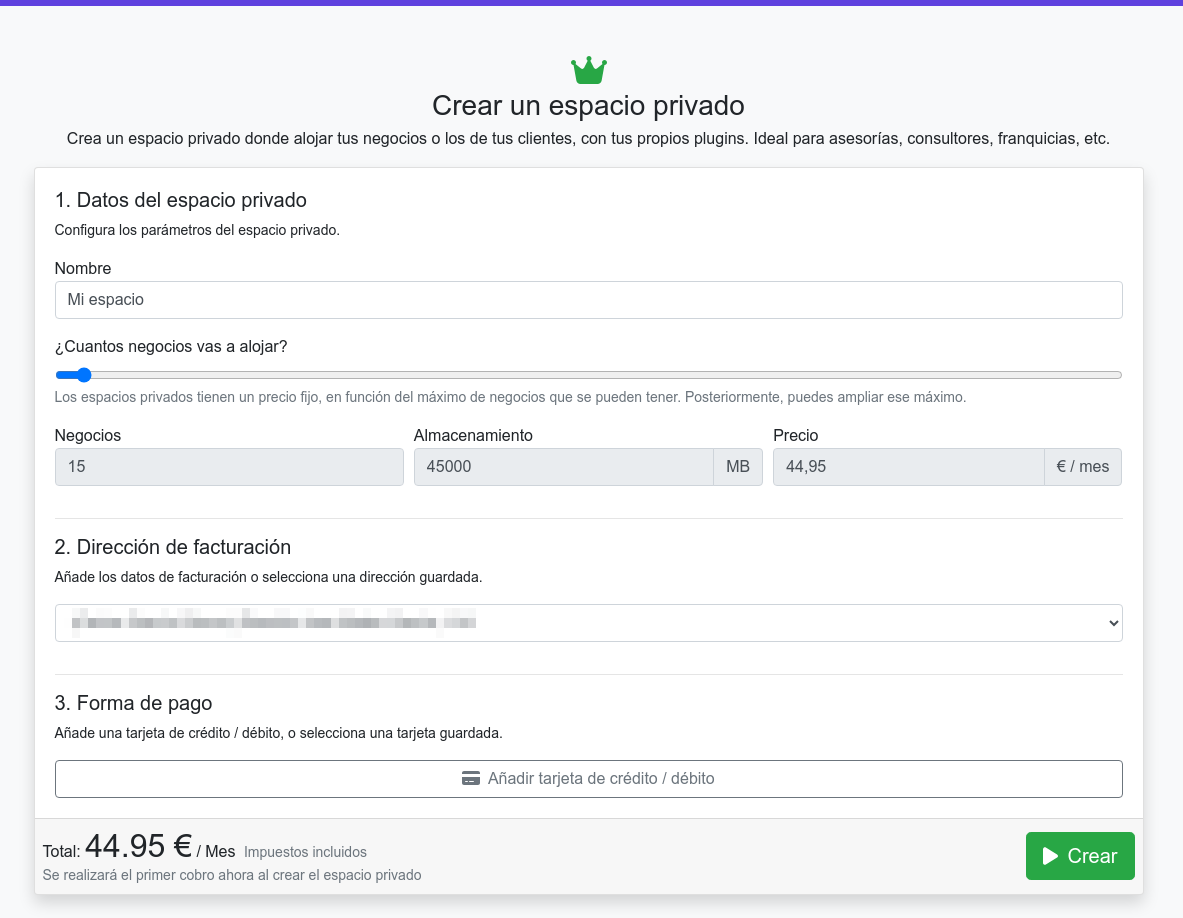Click the 'Crear un espacio privado' heading
The width and height of the screenshot is (1183, 918).
[588, 106]
